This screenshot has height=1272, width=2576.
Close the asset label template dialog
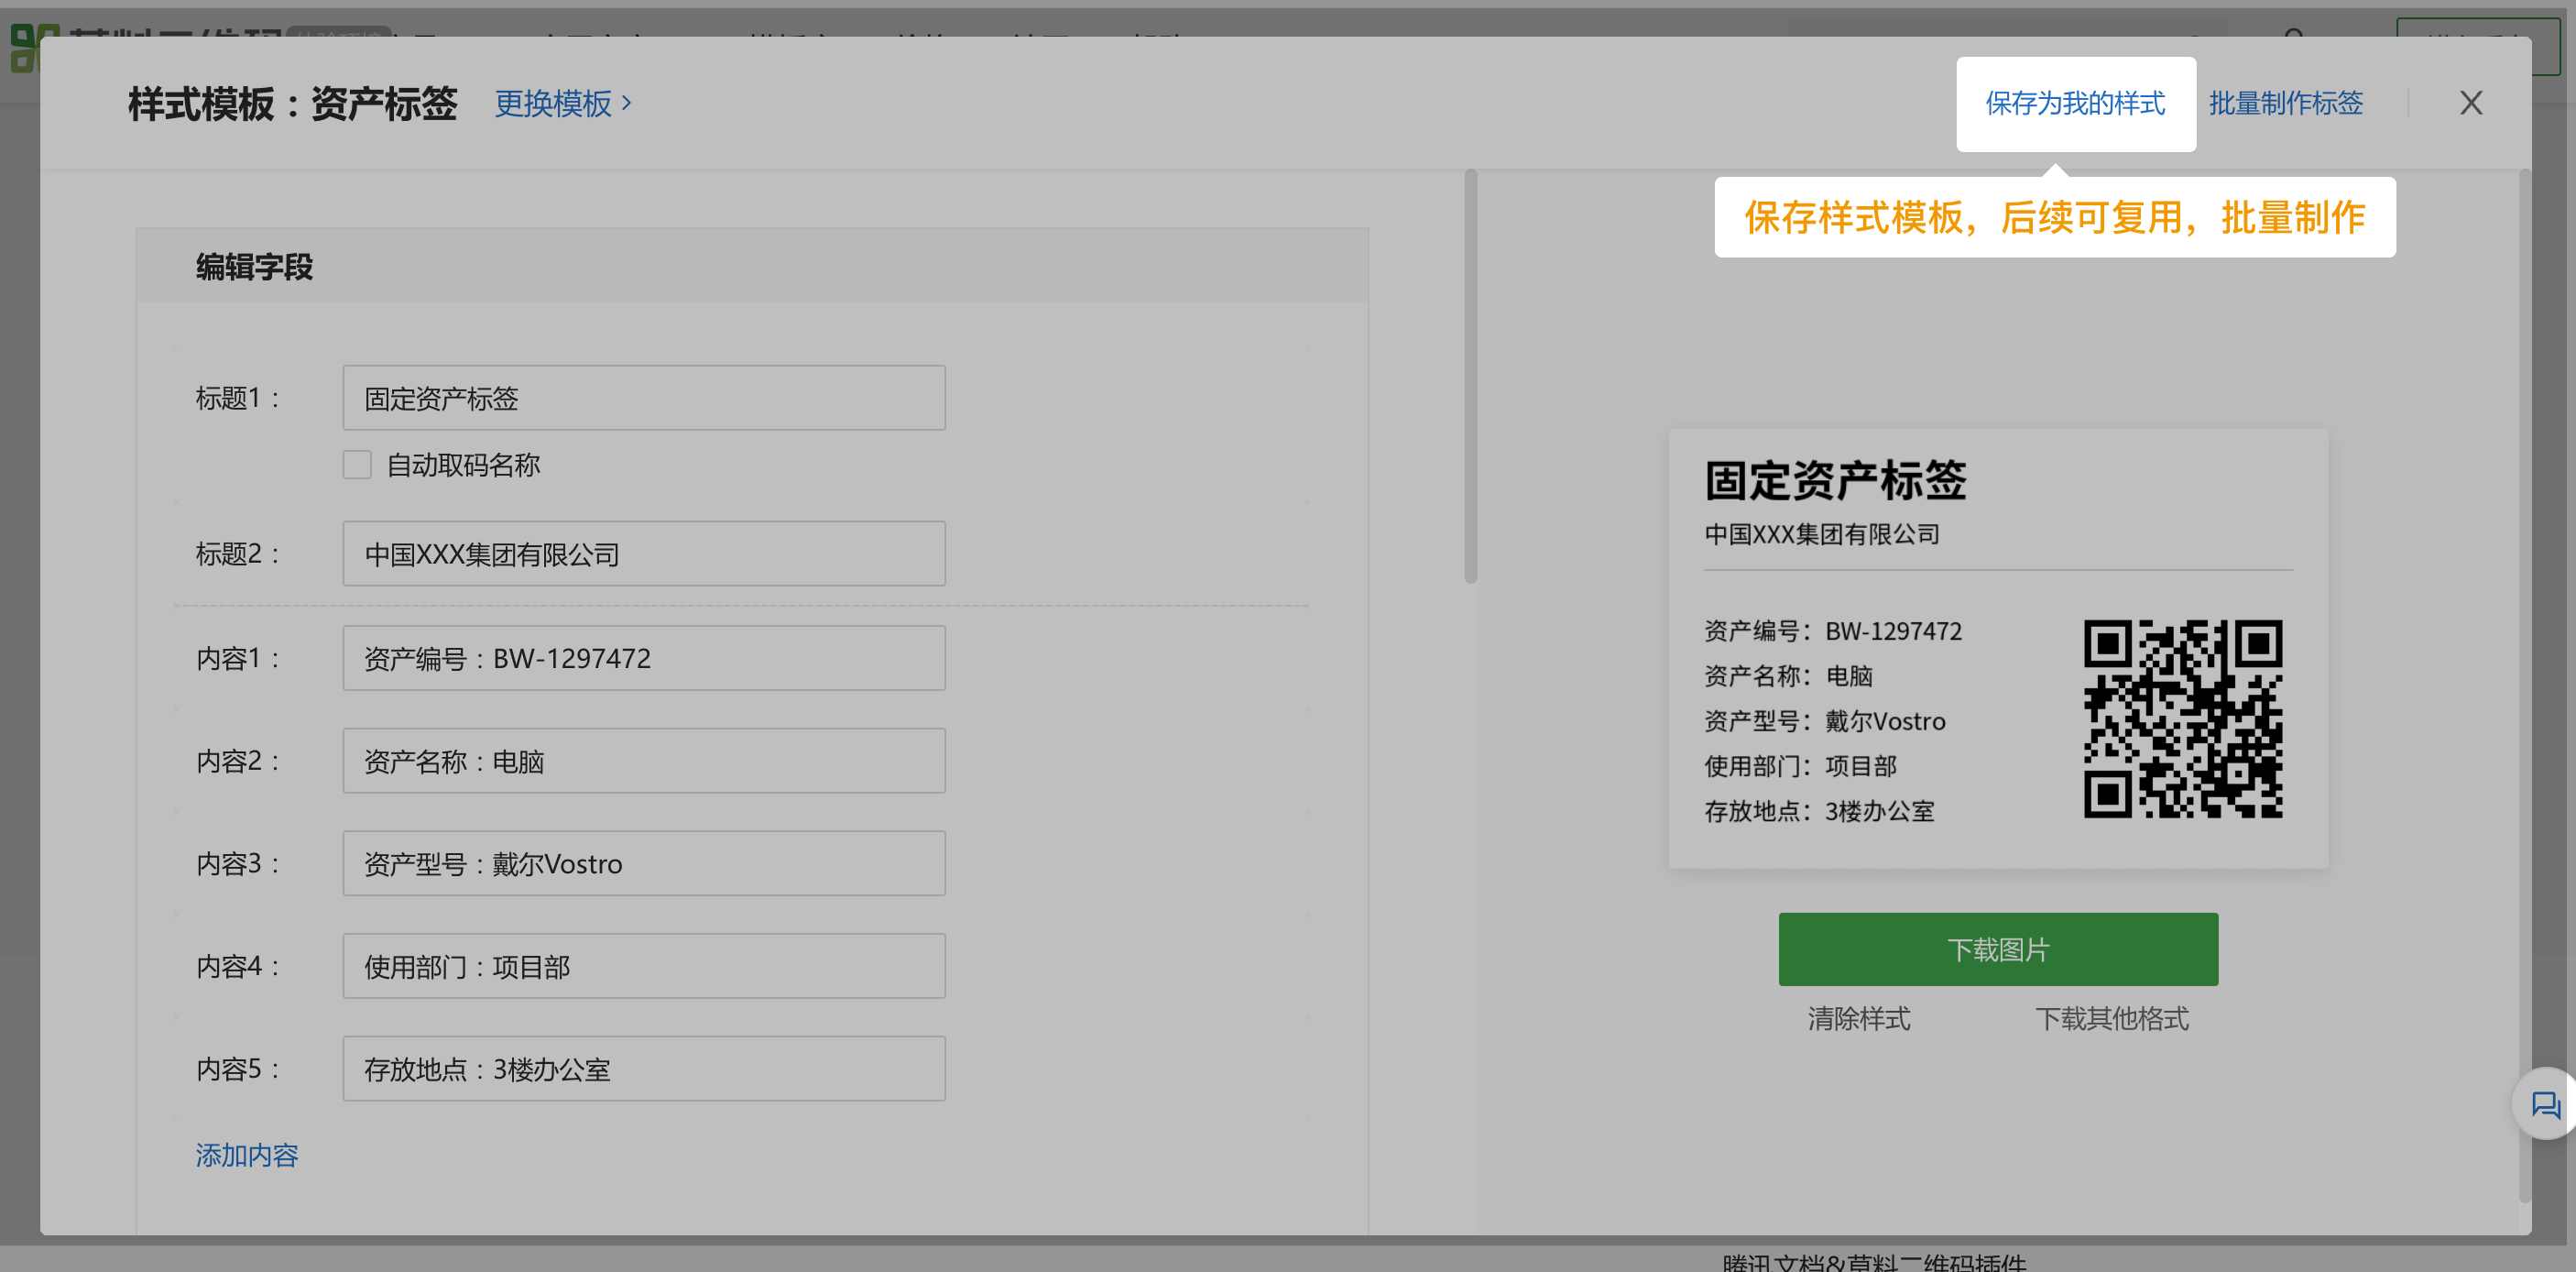click(2470, 103)
